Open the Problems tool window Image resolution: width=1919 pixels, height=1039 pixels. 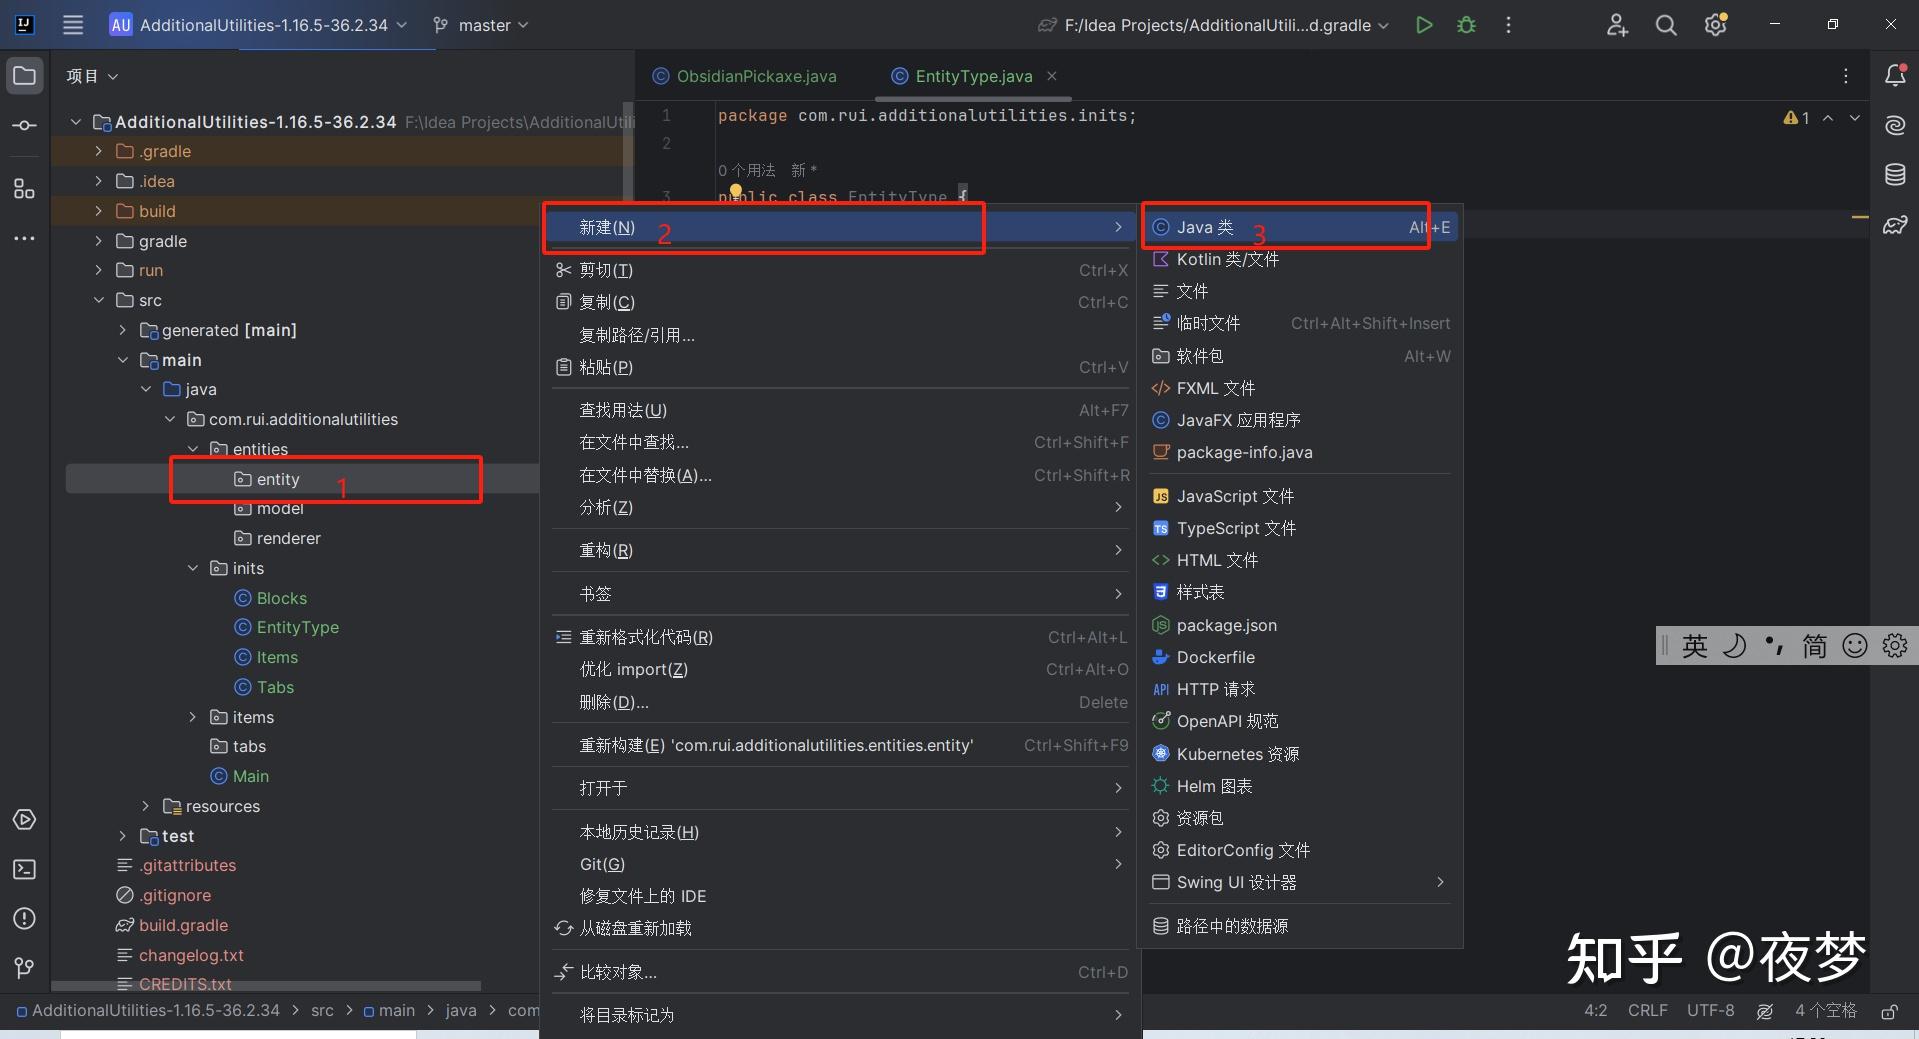24,918
